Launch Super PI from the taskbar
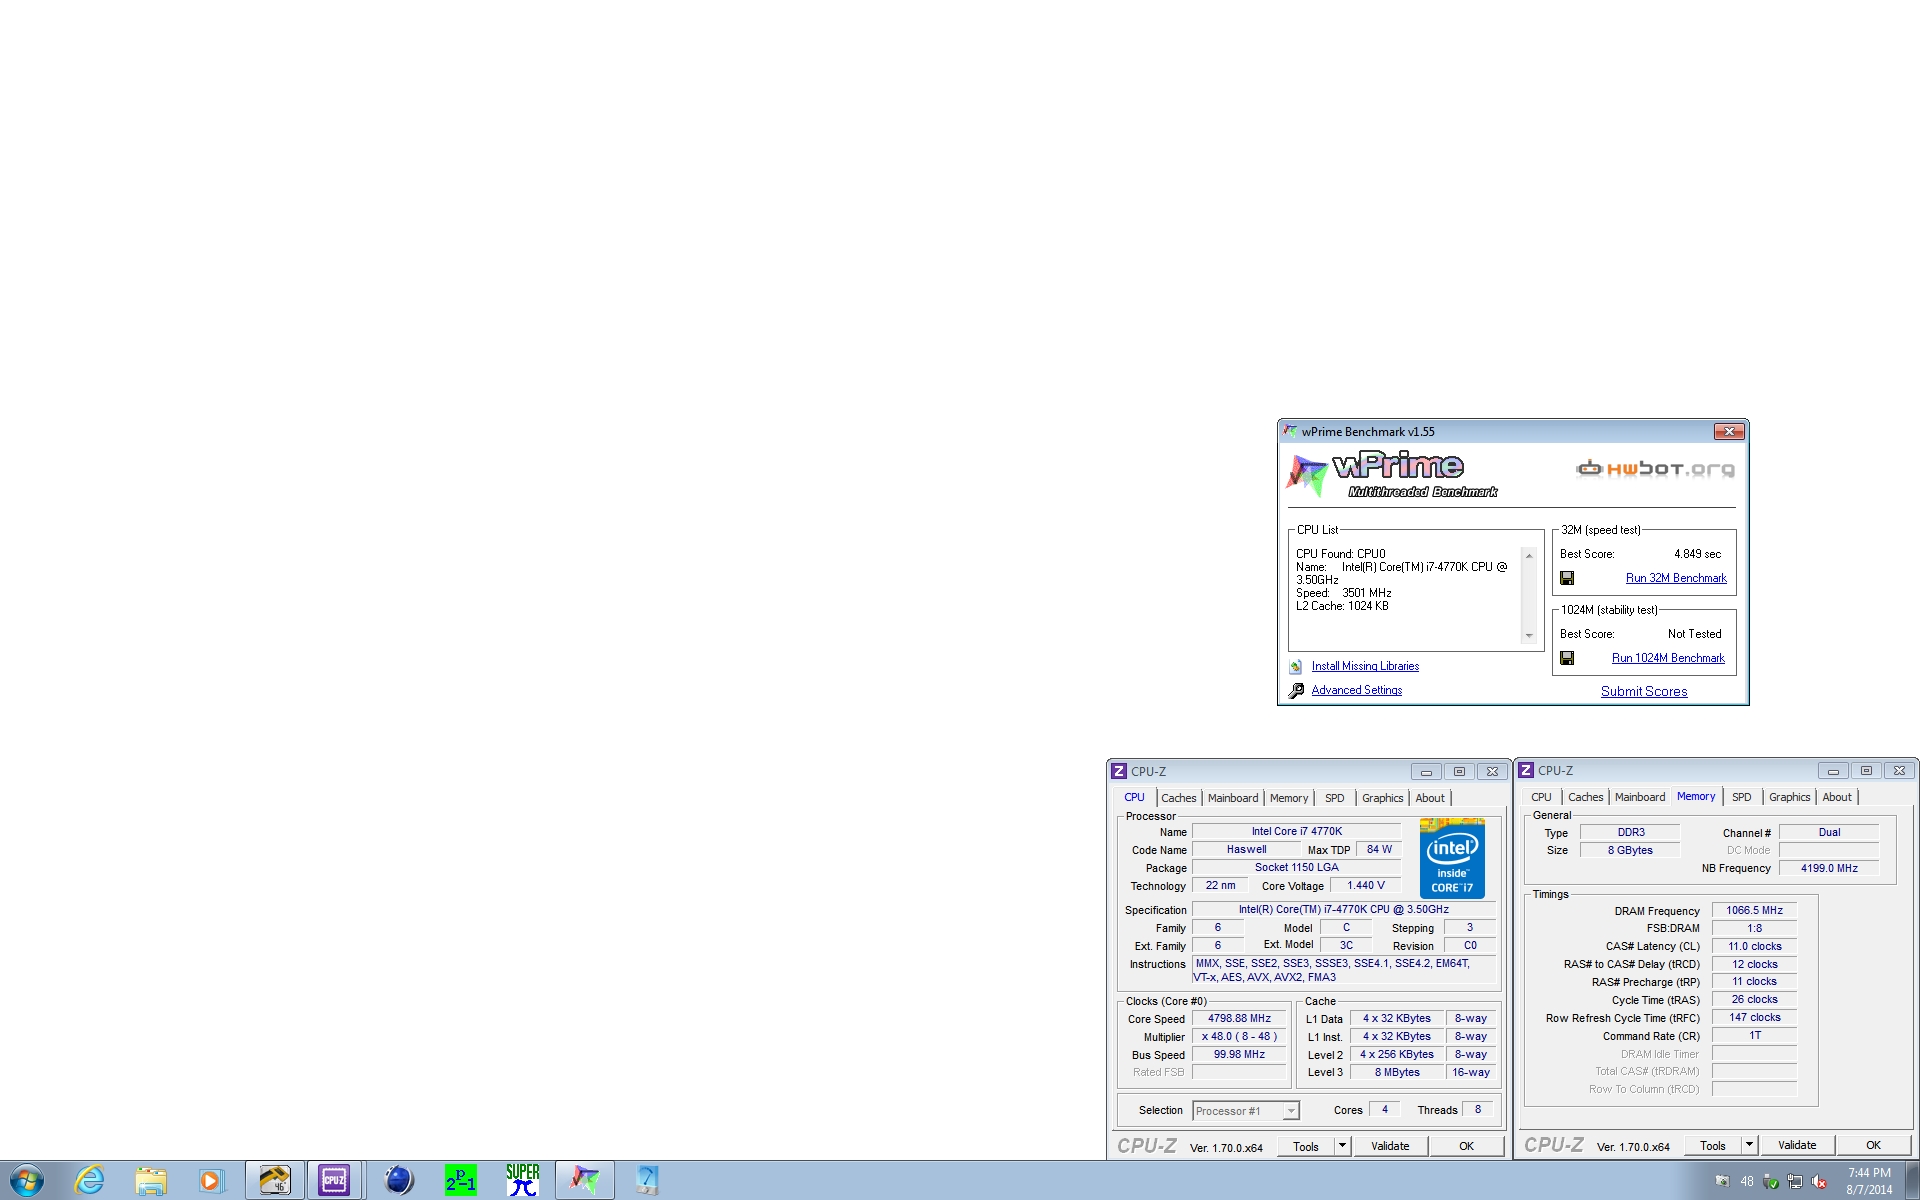This screenshot has height=1200, width=1920. tap(522, 1180)
